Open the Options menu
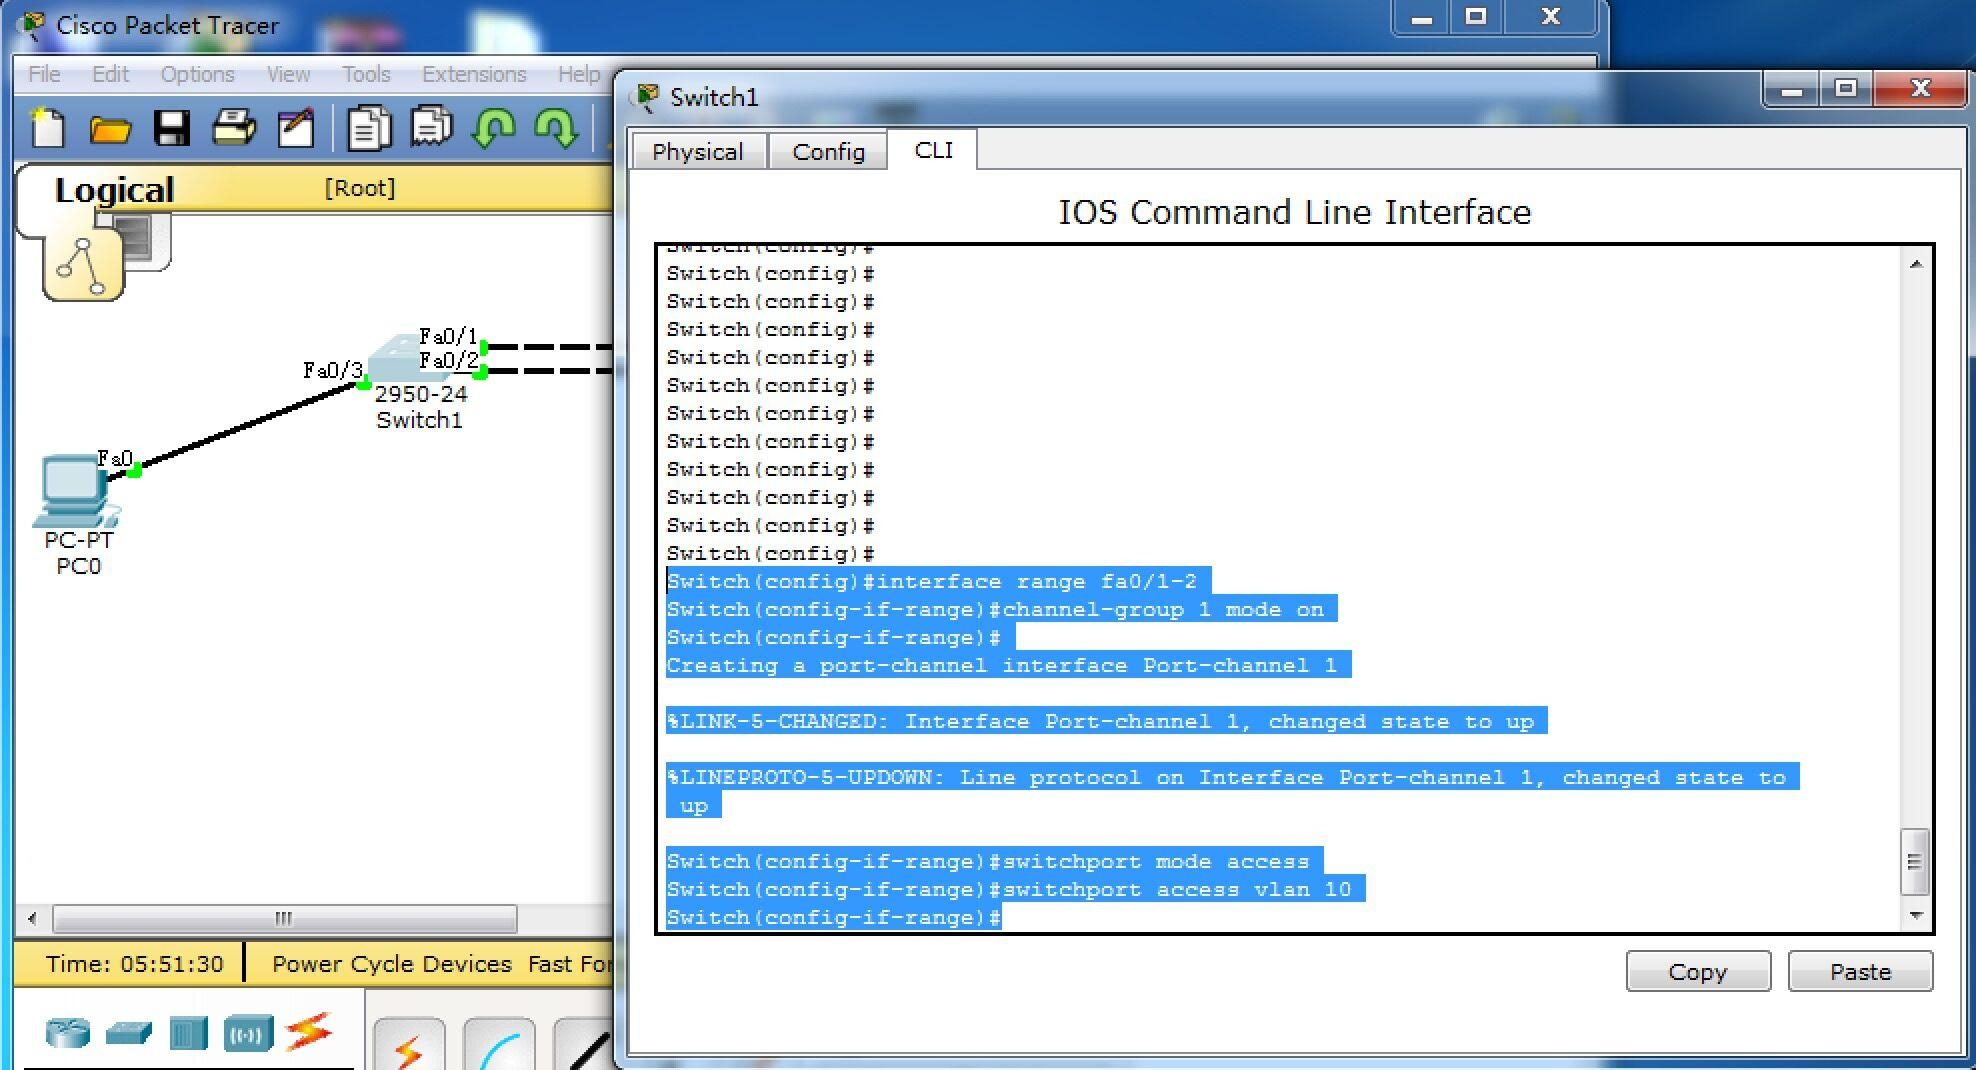 (197, 74)
